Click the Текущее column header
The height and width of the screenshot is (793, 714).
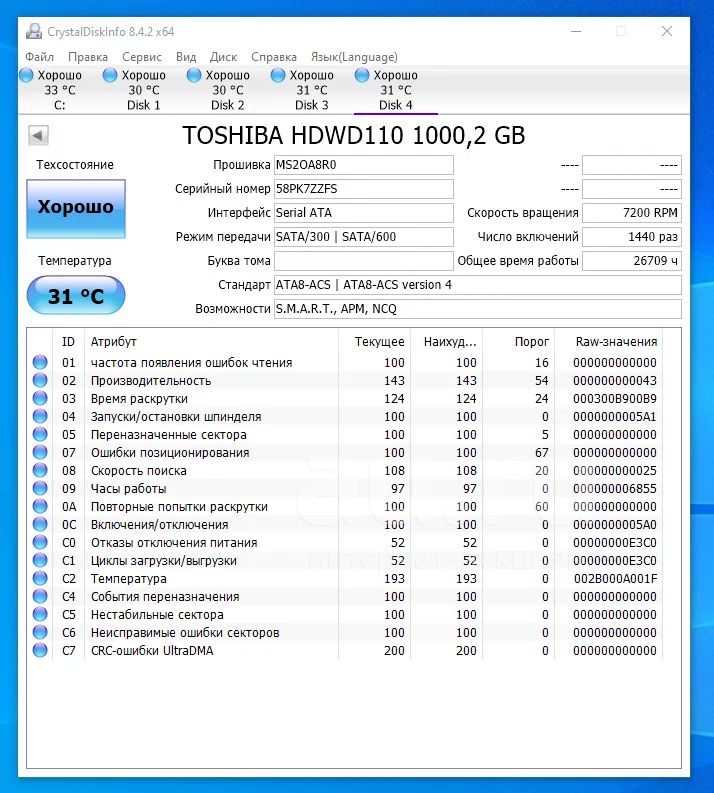(374, 342)
